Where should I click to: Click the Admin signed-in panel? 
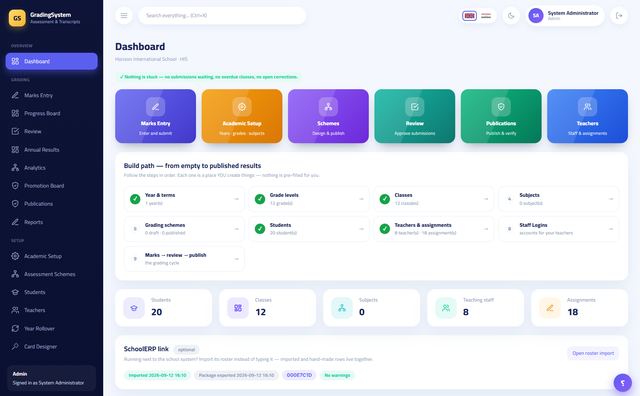(51, 378)
